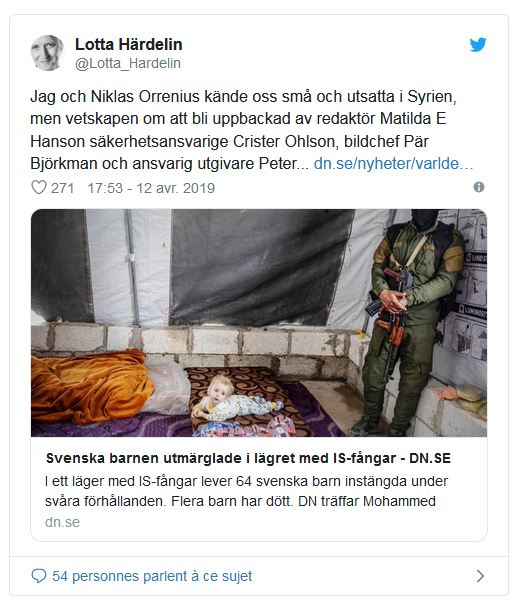The image size is (518, 601).
Task: Open the 17:53 - 12 avr. 2019 timestamp
Action: pos(151,188)
